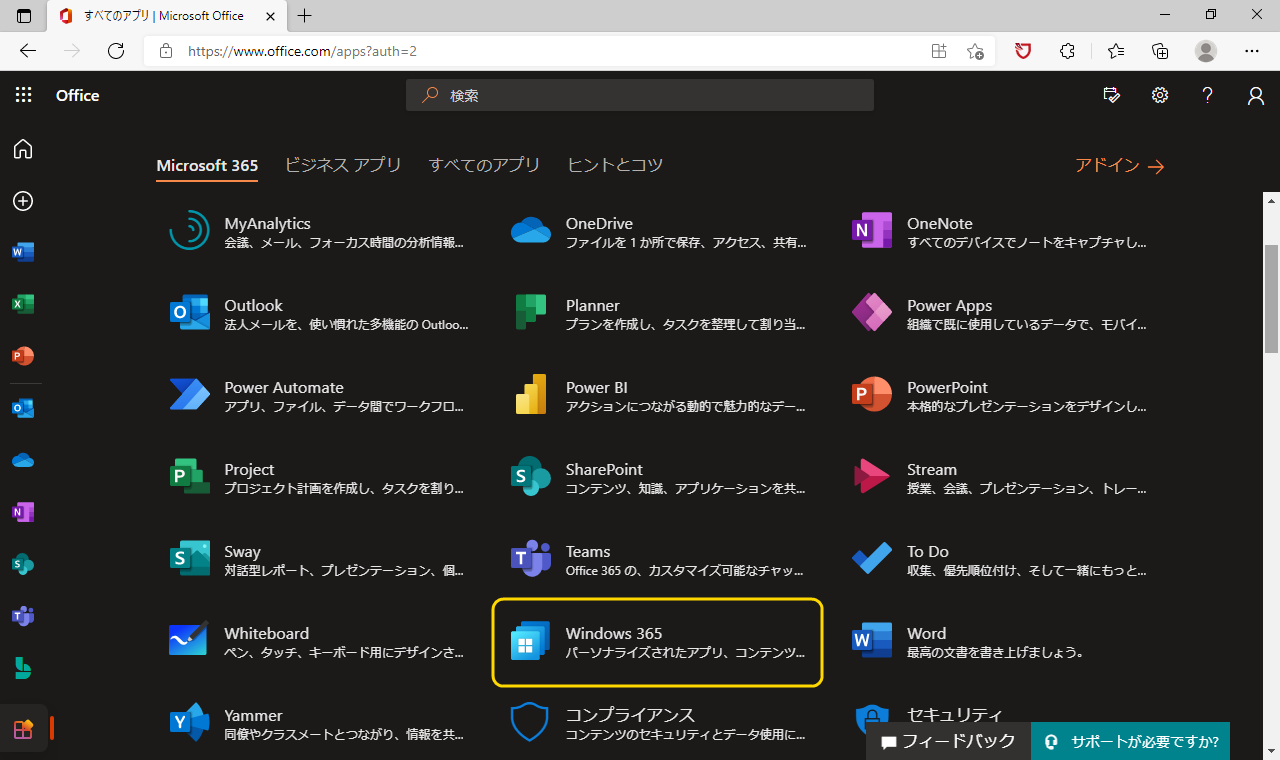Viewport: 1280px width, 760px height.
Task: Open the SharePoint app tile icon
Action: [x=531, y=476]
